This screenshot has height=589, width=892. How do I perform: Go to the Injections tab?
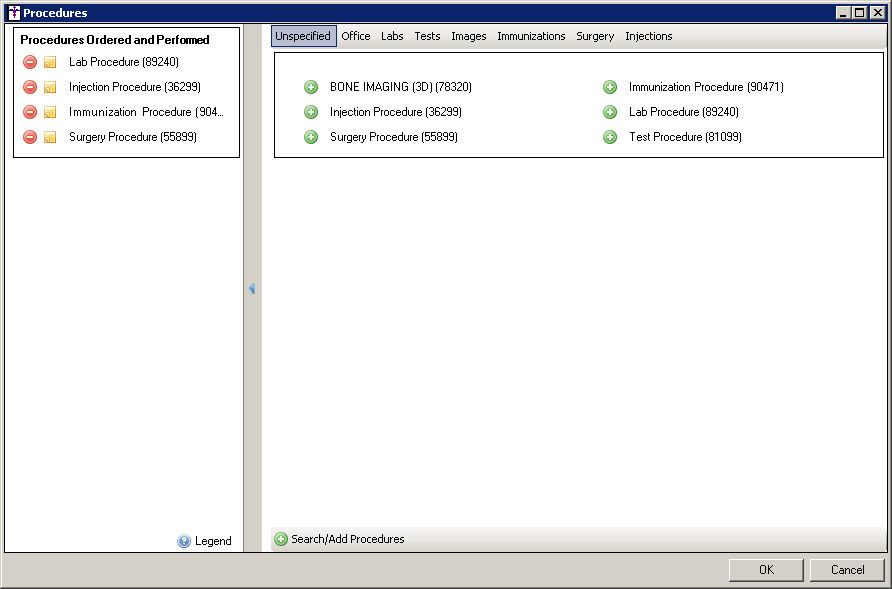point(649,36)
